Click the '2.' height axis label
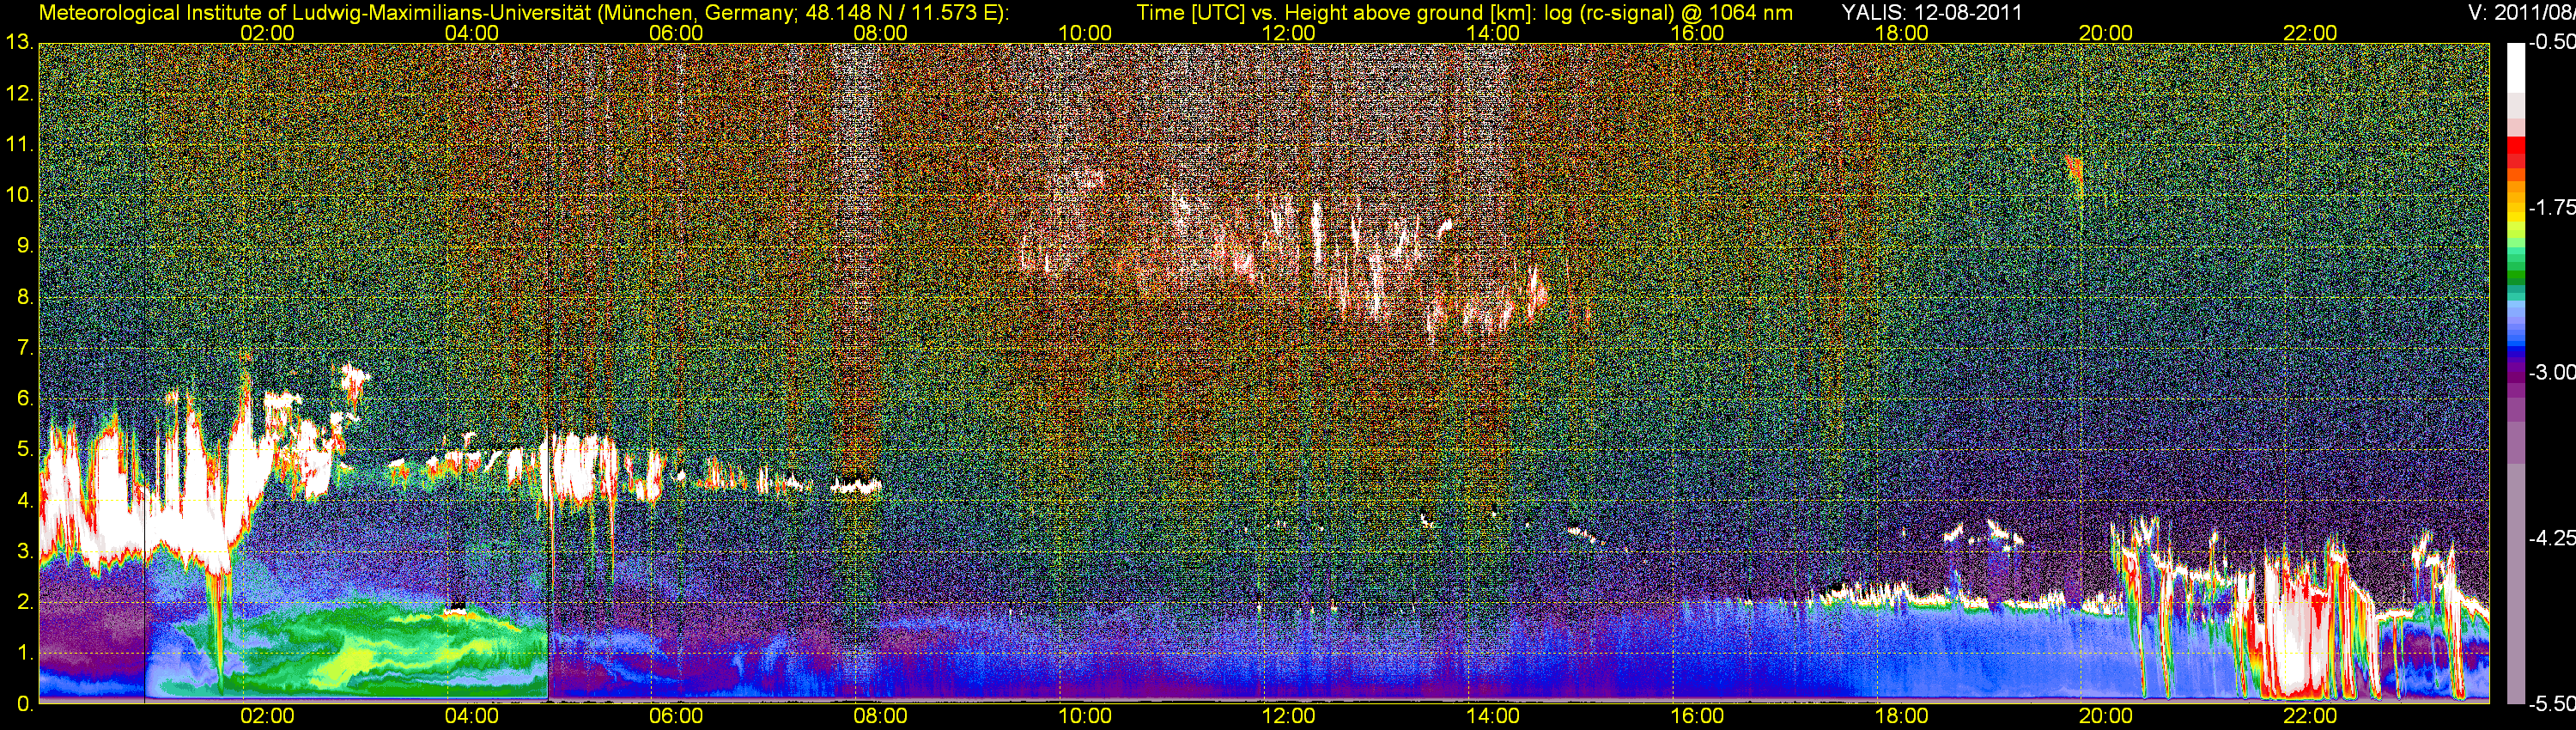2576x730 pixels. [x=25, y=602]
